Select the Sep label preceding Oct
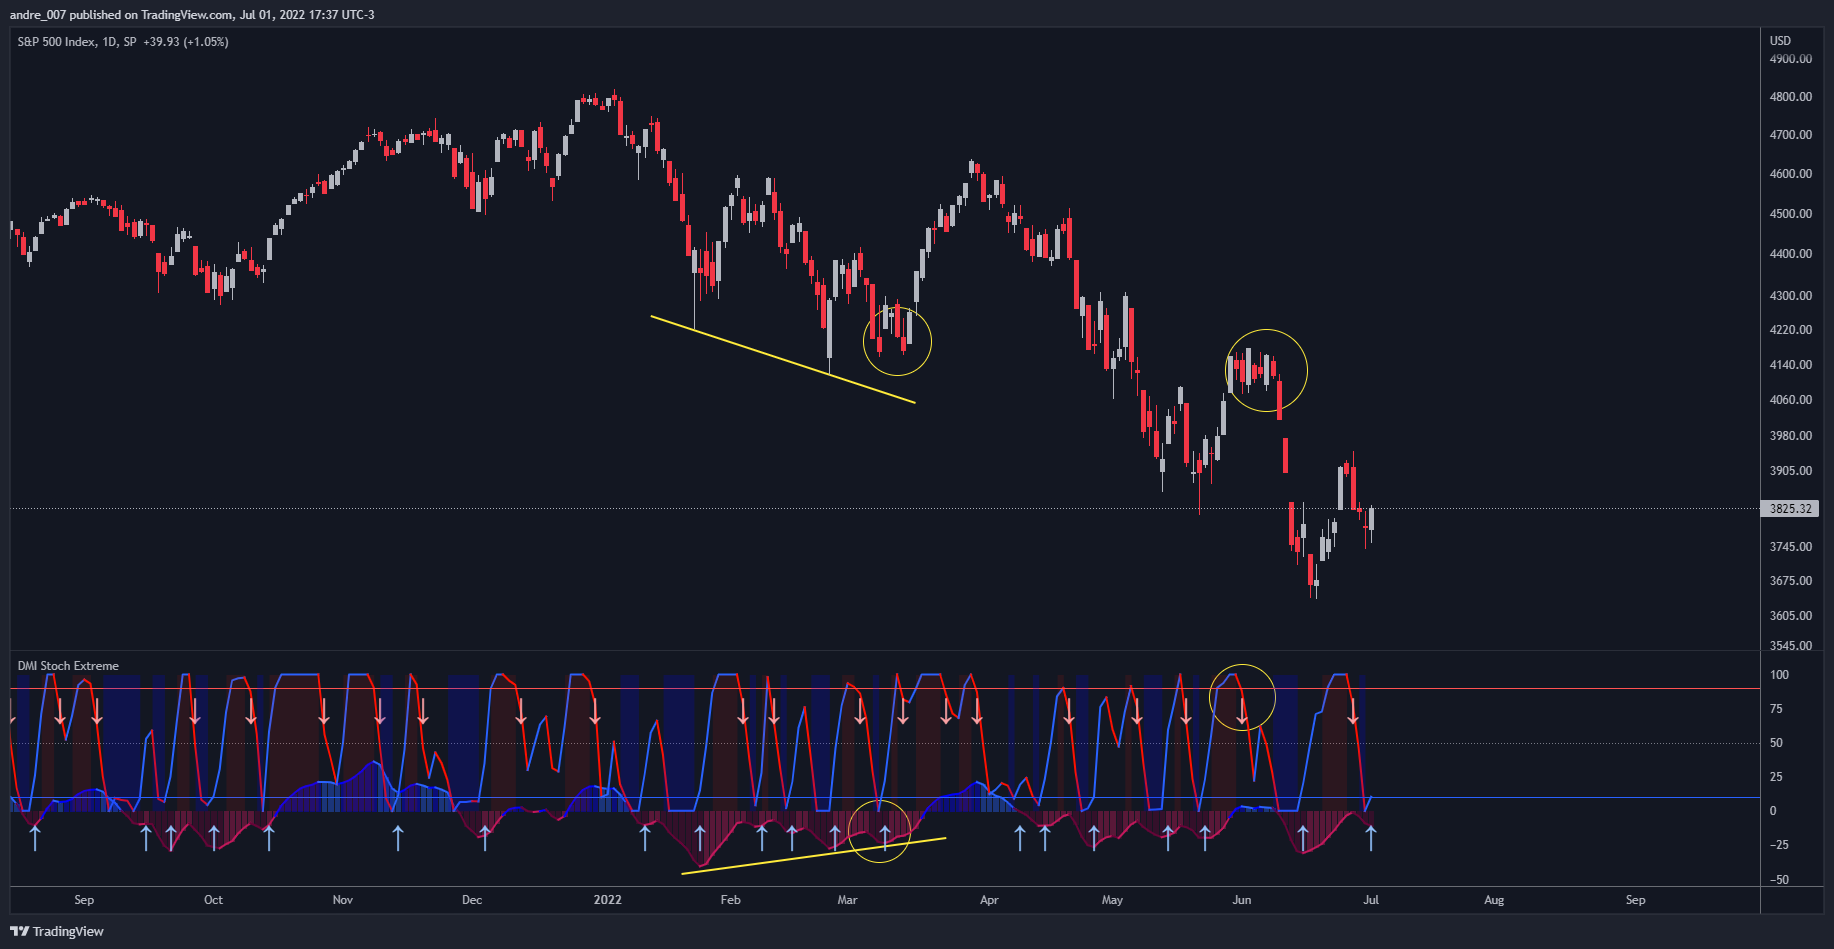This screenshot has height=949, width=1834. [84, 900]
